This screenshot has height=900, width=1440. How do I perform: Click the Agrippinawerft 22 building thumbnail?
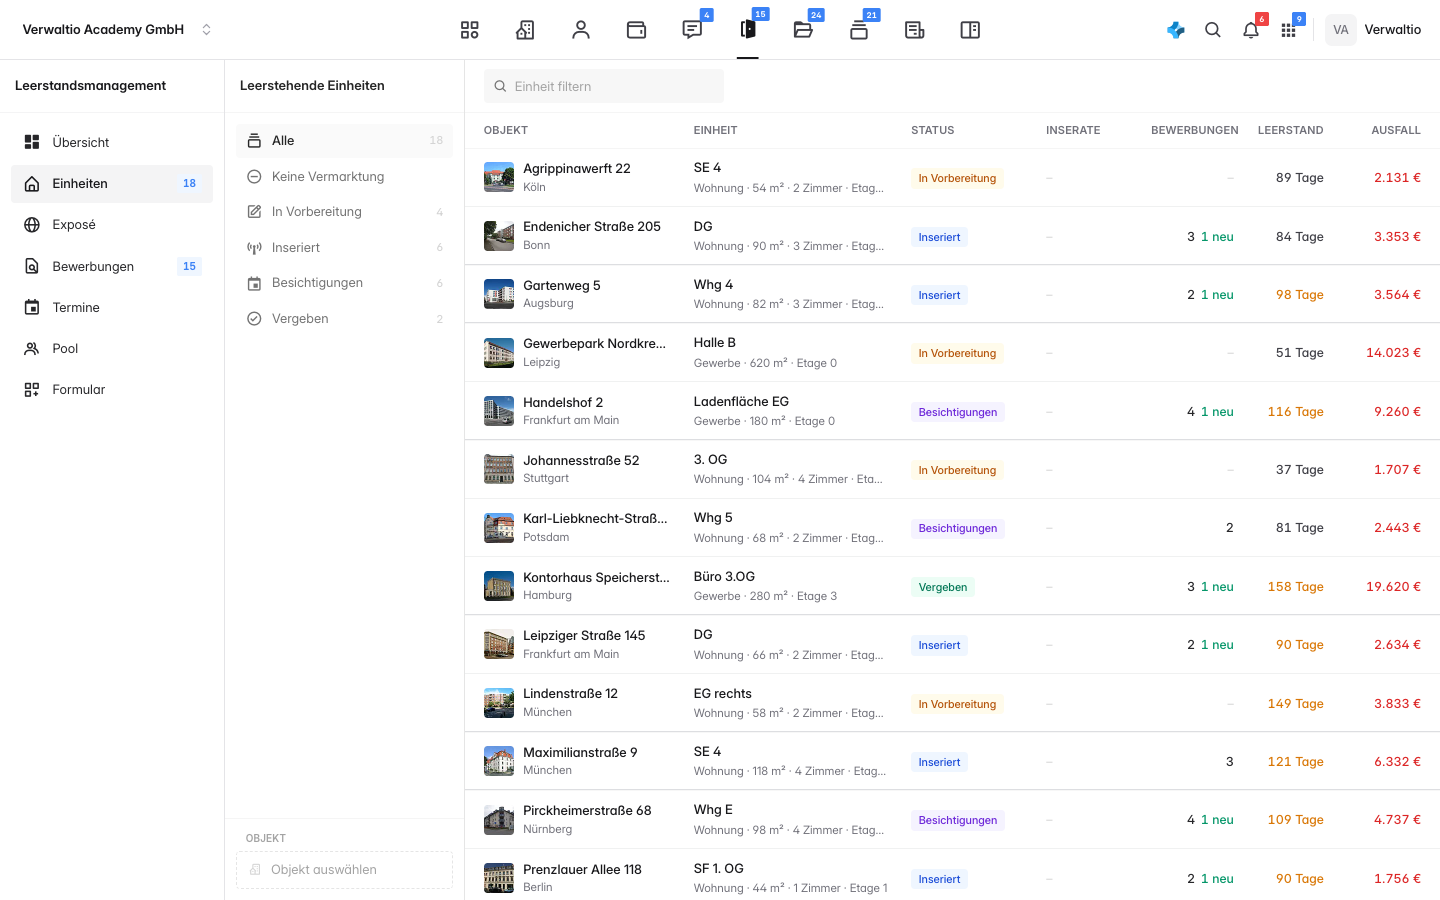499,177
